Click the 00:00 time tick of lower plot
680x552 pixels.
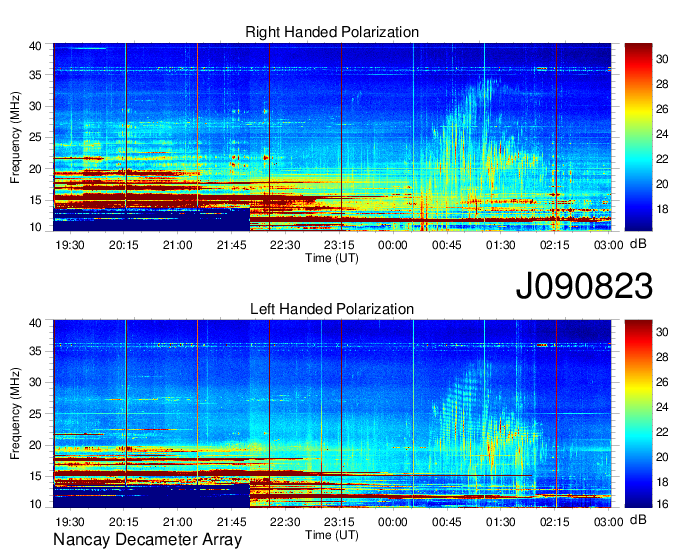[393, 522]
